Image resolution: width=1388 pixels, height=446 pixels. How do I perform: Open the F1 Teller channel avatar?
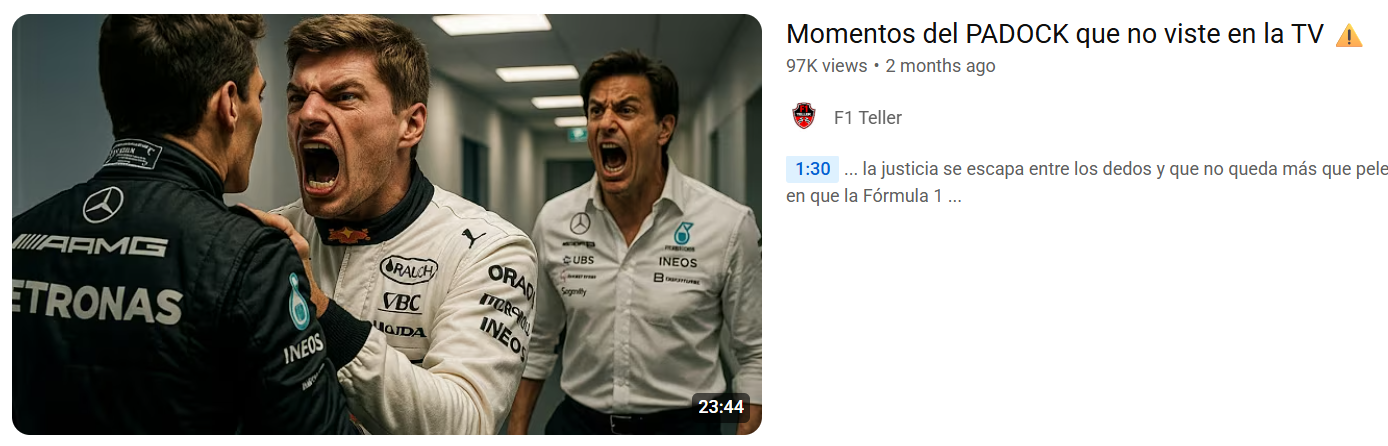pos(804,117)
